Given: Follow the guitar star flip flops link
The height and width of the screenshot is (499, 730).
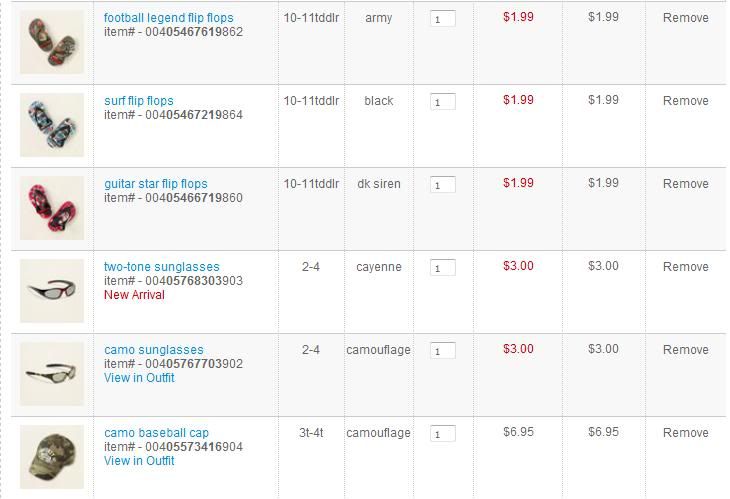Looking at the screenshot, I should 155,183.
